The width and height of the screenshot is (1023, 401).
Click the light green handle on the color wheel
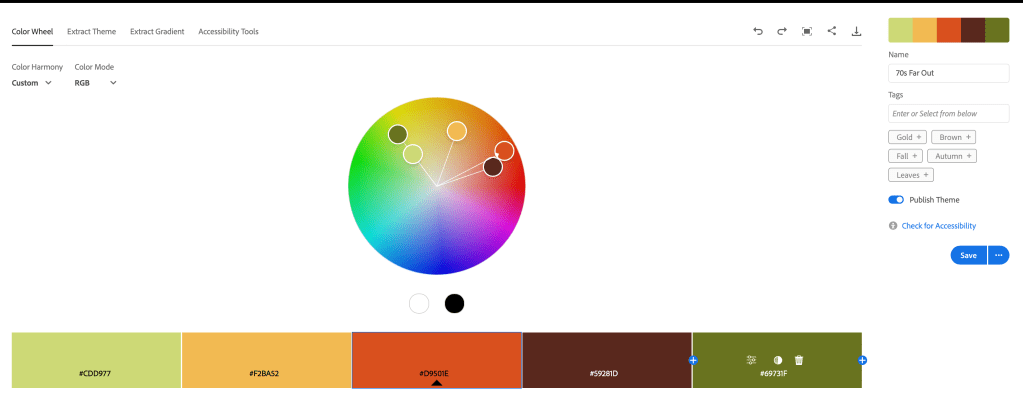[x=412, y=154]
